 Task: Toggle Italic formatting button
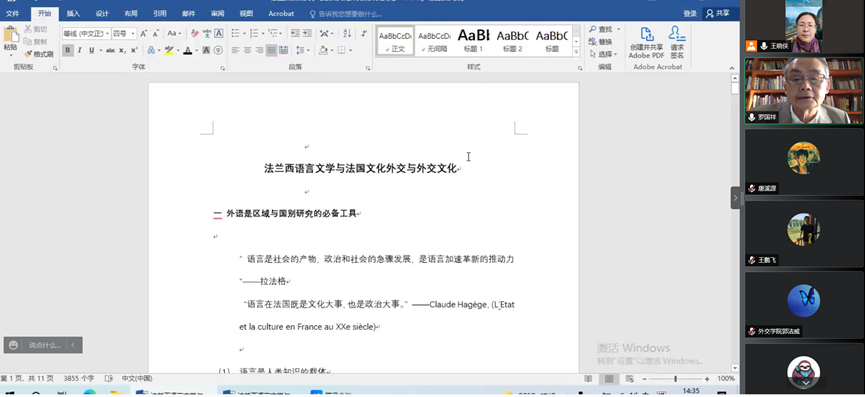79,50
